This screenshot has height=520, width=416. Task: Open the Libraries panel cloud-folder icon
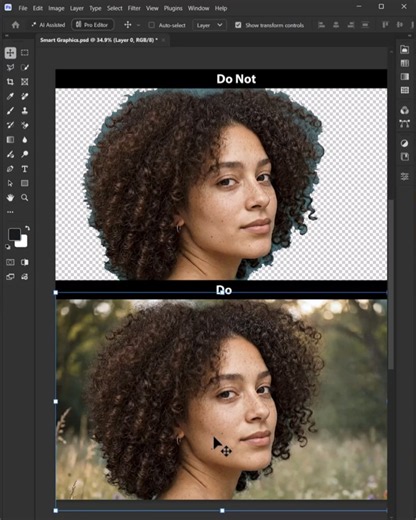click(405, 50)
